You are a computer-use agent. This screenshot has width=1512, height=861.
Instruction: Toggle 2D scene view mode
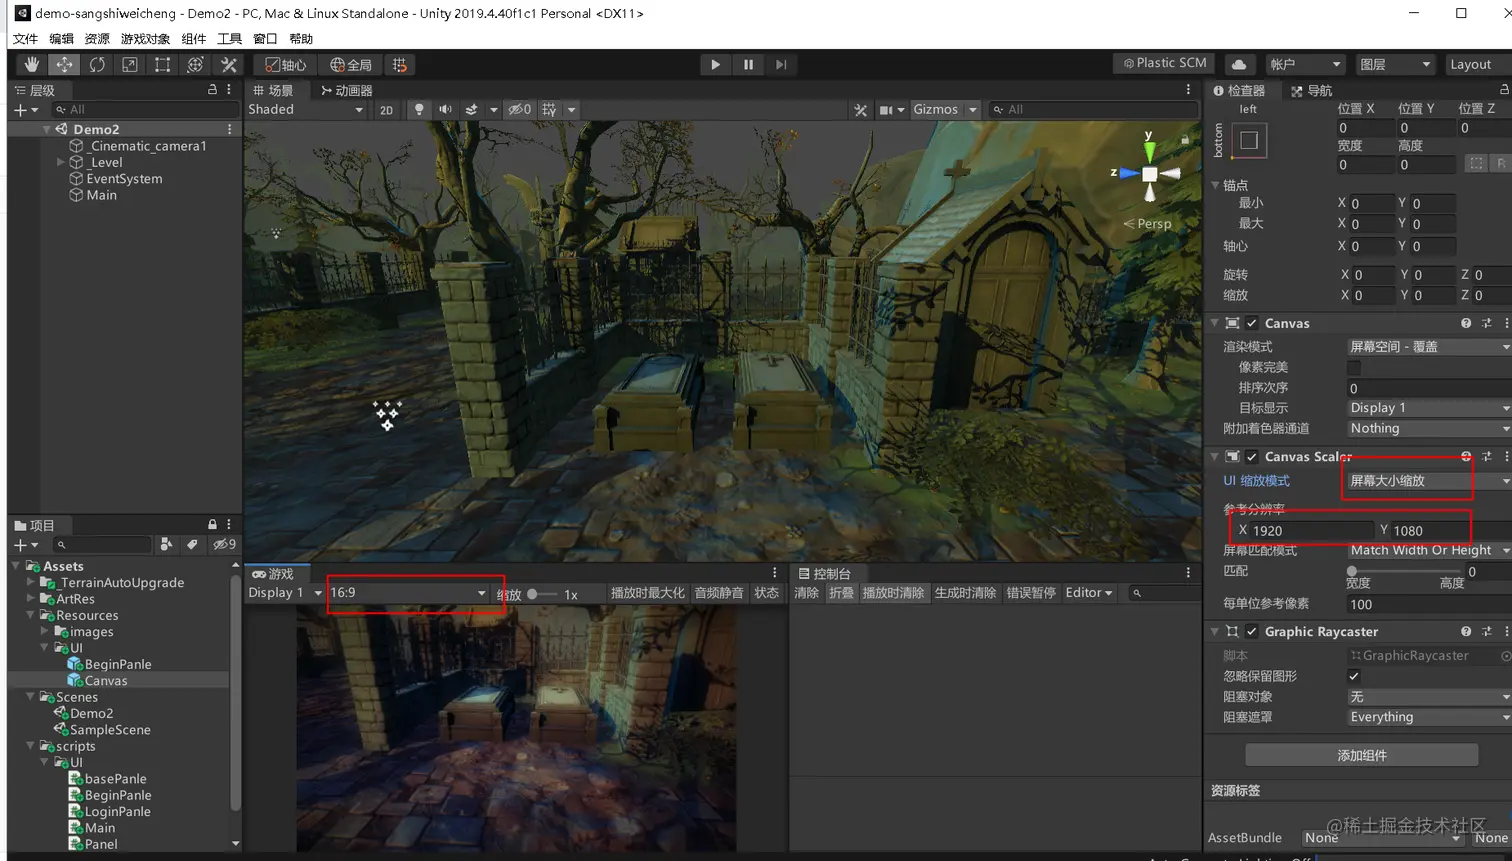(387, 110)
